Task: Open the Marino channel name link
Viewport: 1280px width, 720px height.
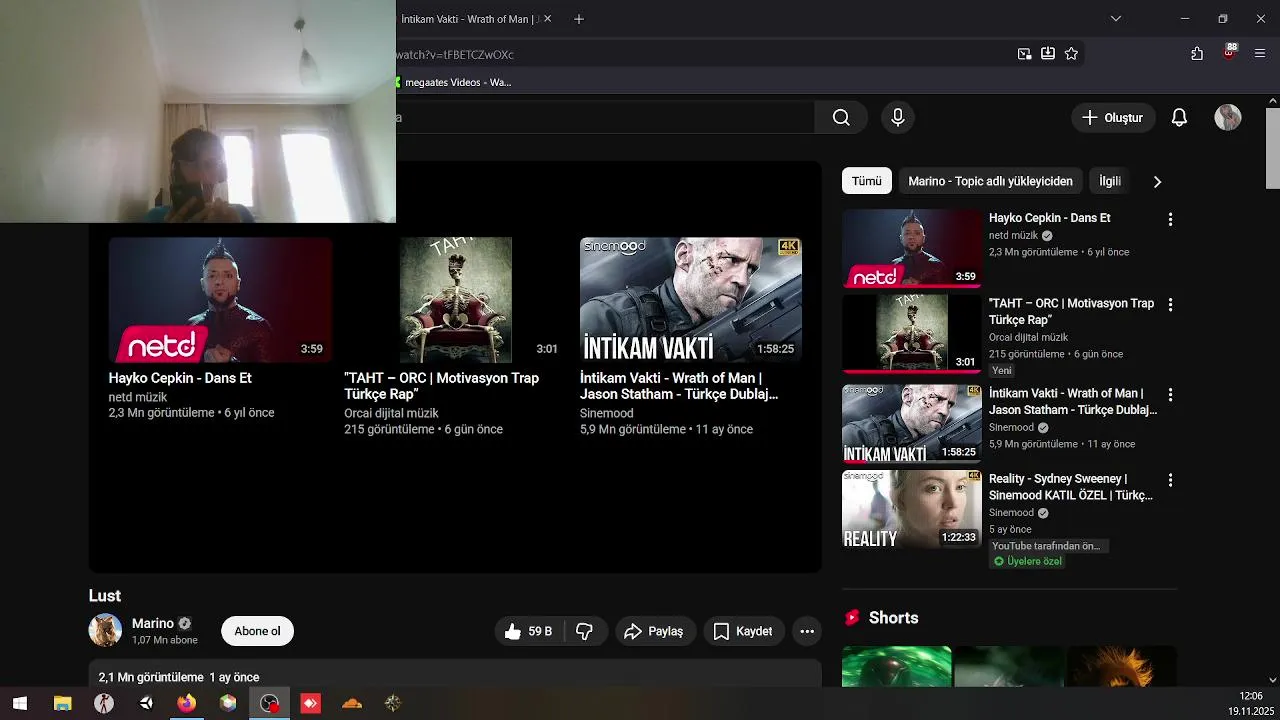Action: [153, 623]
